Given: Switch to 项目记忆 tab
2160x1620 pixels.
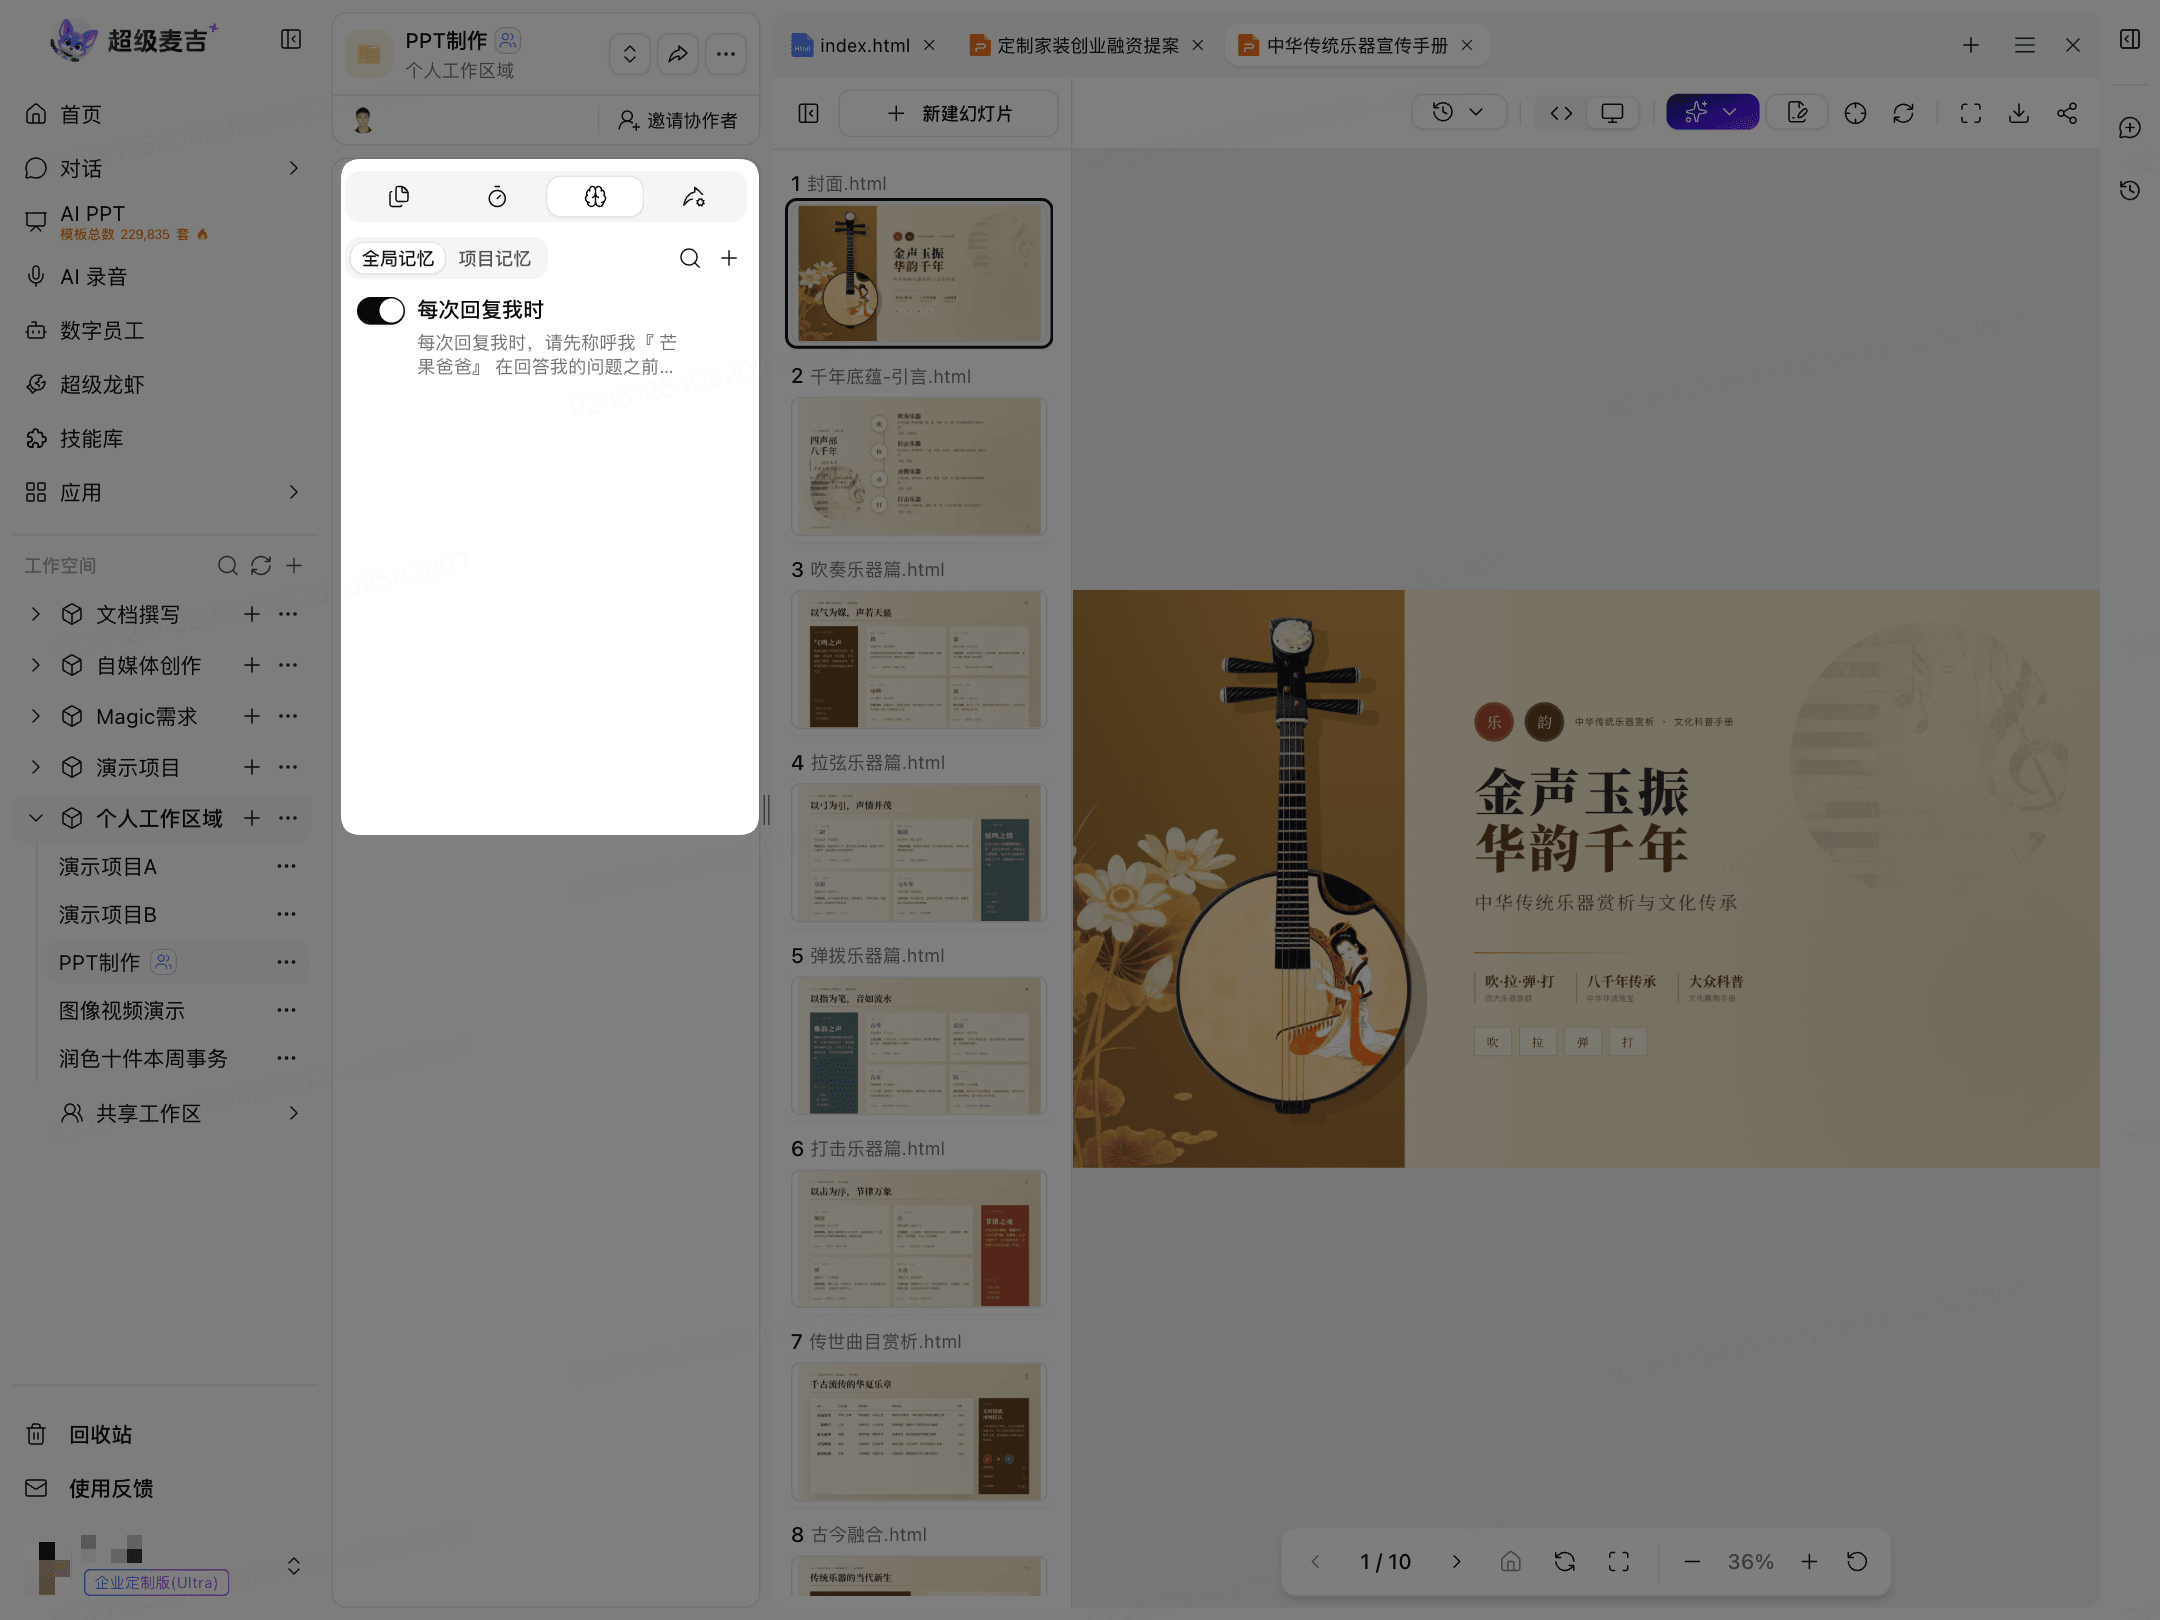Looking at the screenshot, I should (494, 259).
